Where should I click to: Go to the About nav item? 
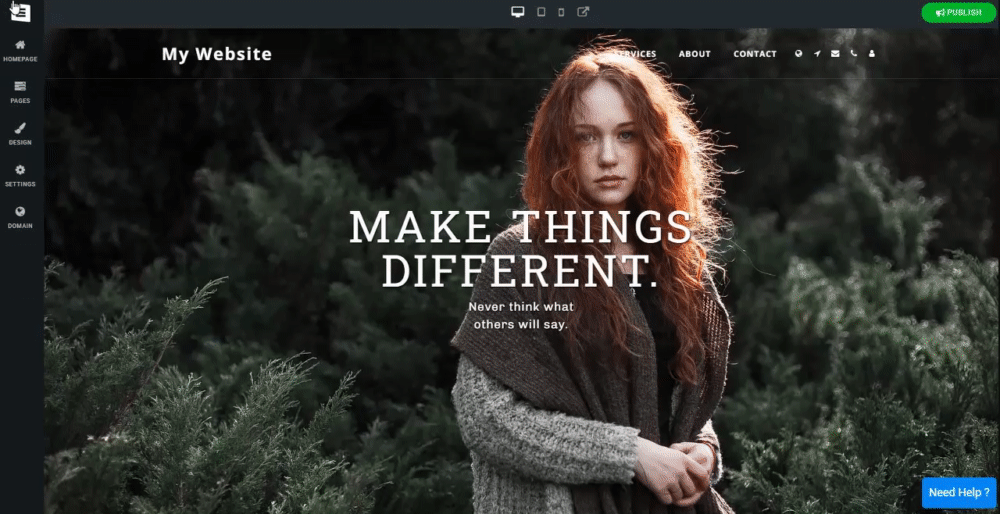coord(695,54)
